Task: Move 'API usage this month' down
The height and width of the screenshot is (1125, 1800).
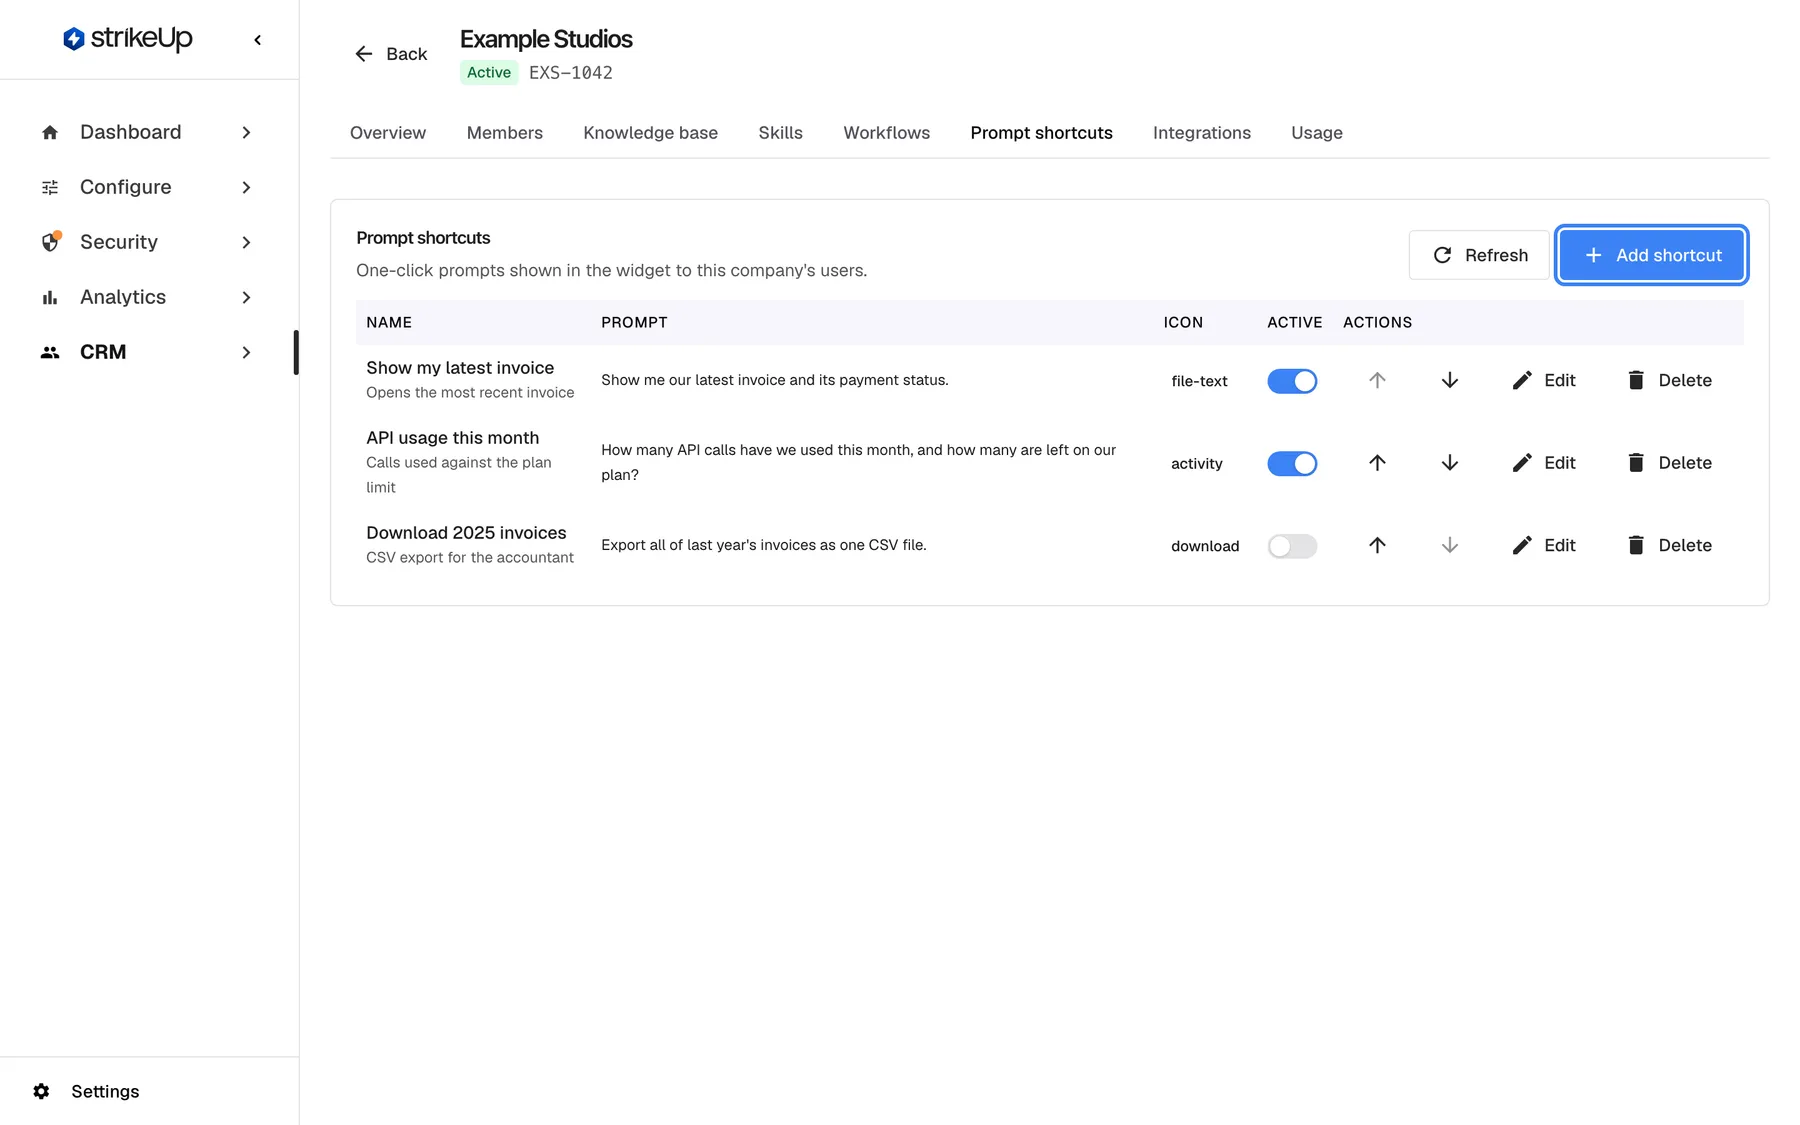Action: click(1450, 463)
